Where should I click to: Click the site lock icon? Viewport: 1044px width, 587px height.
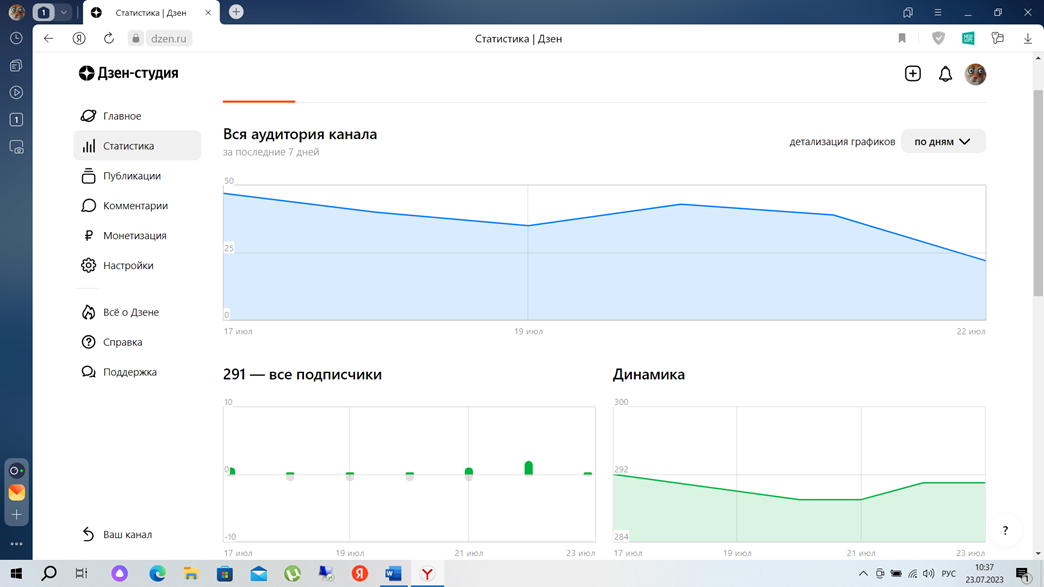(x=136, y=39)
